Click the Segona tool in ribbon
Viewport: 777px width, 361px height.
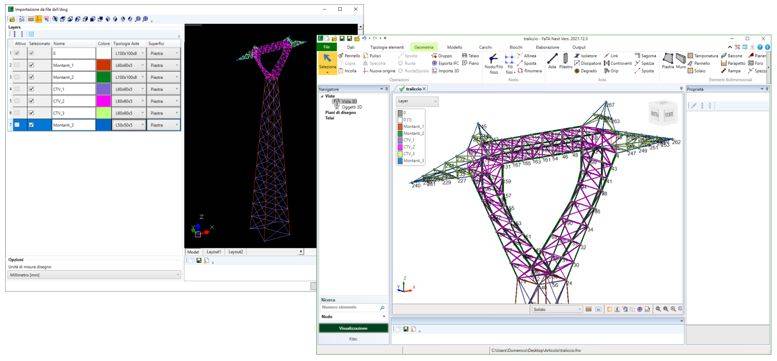(x=645, y=56)
